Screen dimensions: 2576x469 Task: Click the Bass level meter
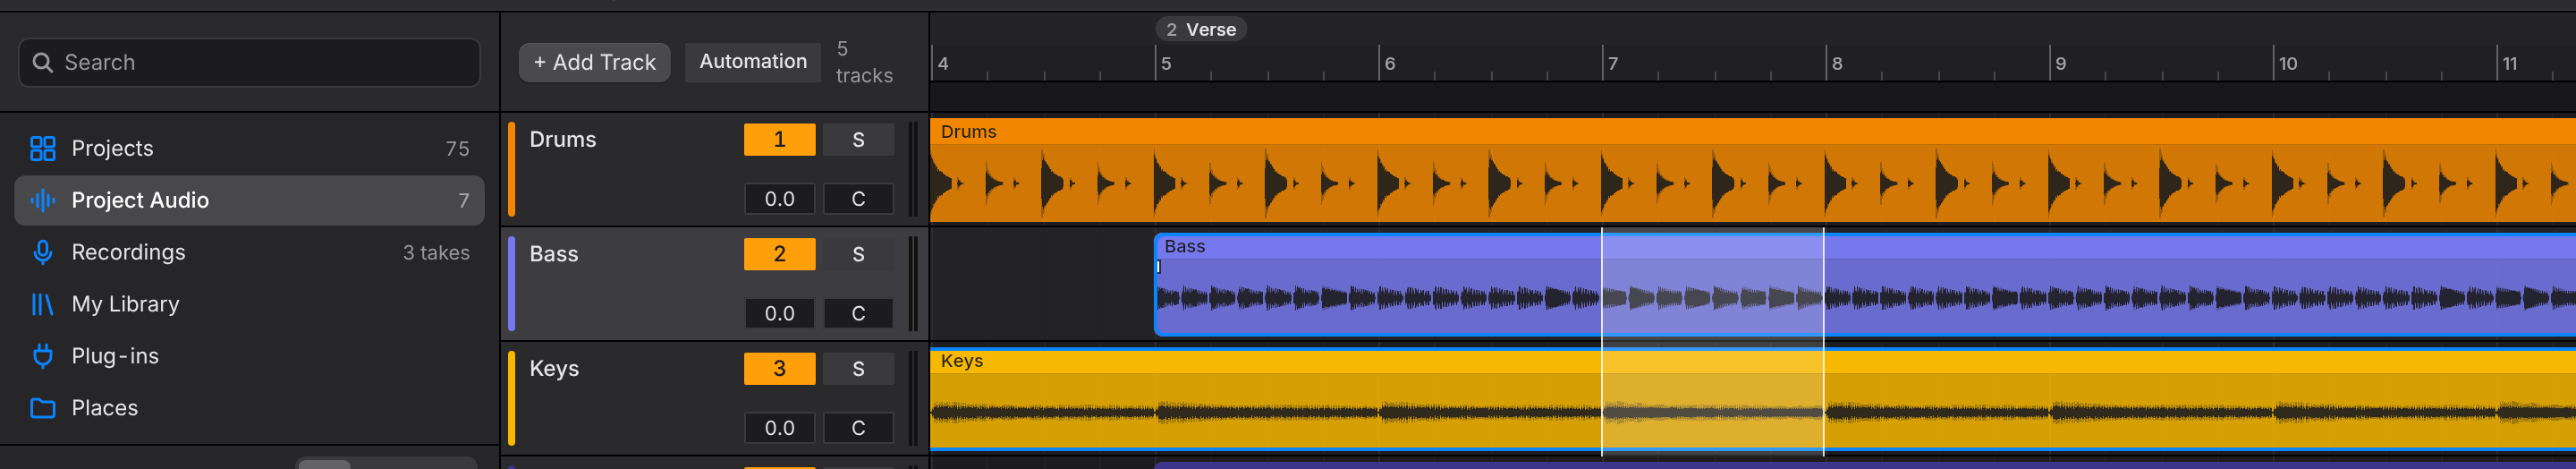point(913,283)
